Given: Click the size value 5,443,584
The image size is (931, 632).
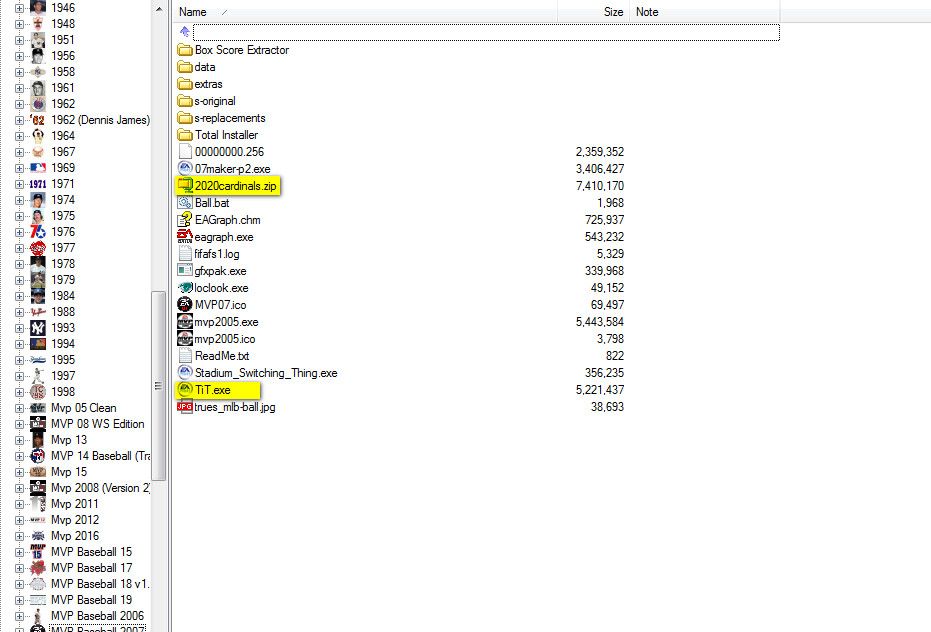Looking at the screenshot, I should [600, 322].
